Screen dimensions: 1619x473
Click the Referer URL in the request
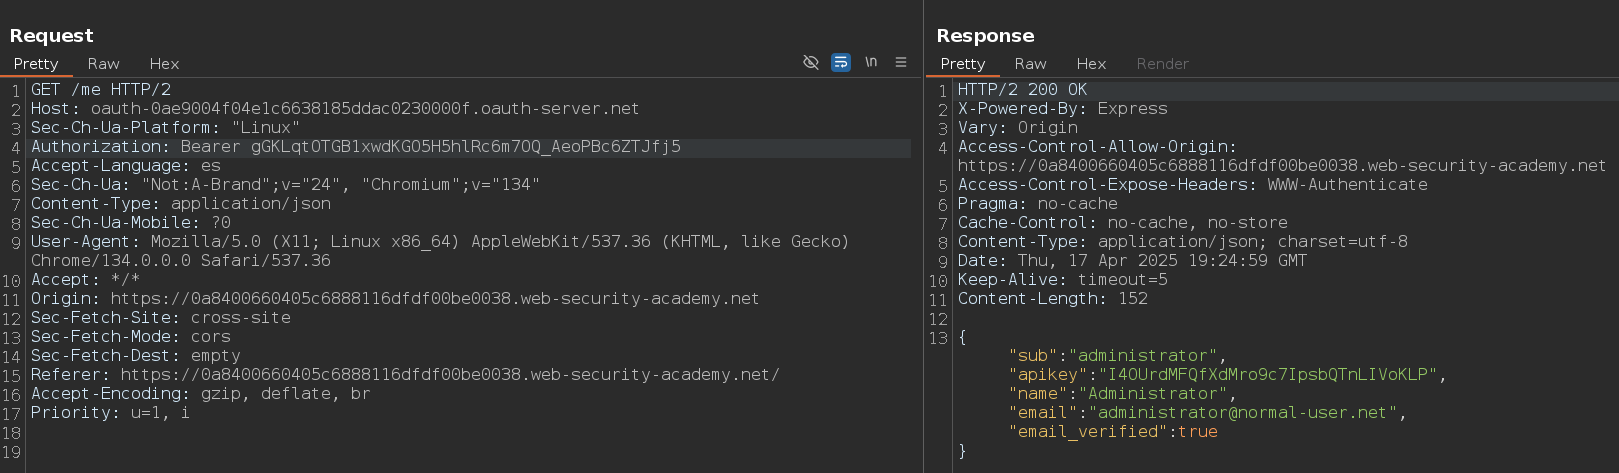pos(449,375)
